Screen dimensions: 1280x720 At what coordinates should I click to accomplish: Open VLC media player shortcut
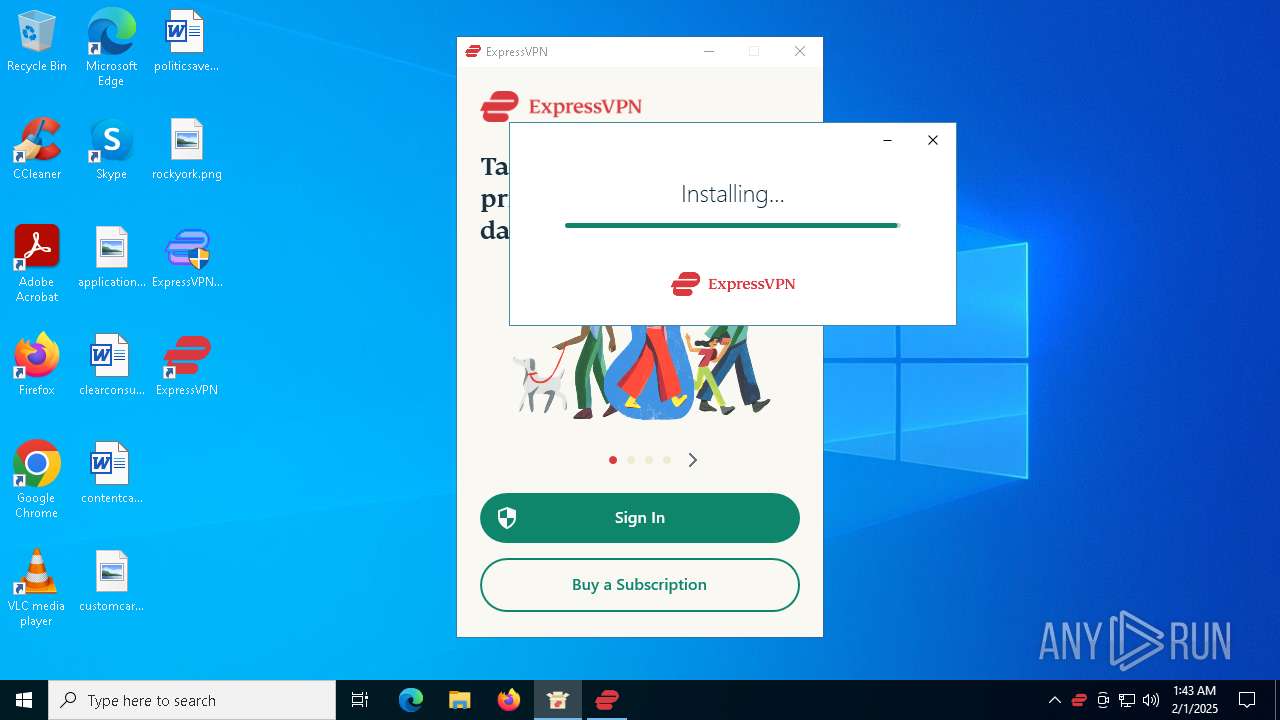(37, 588)
